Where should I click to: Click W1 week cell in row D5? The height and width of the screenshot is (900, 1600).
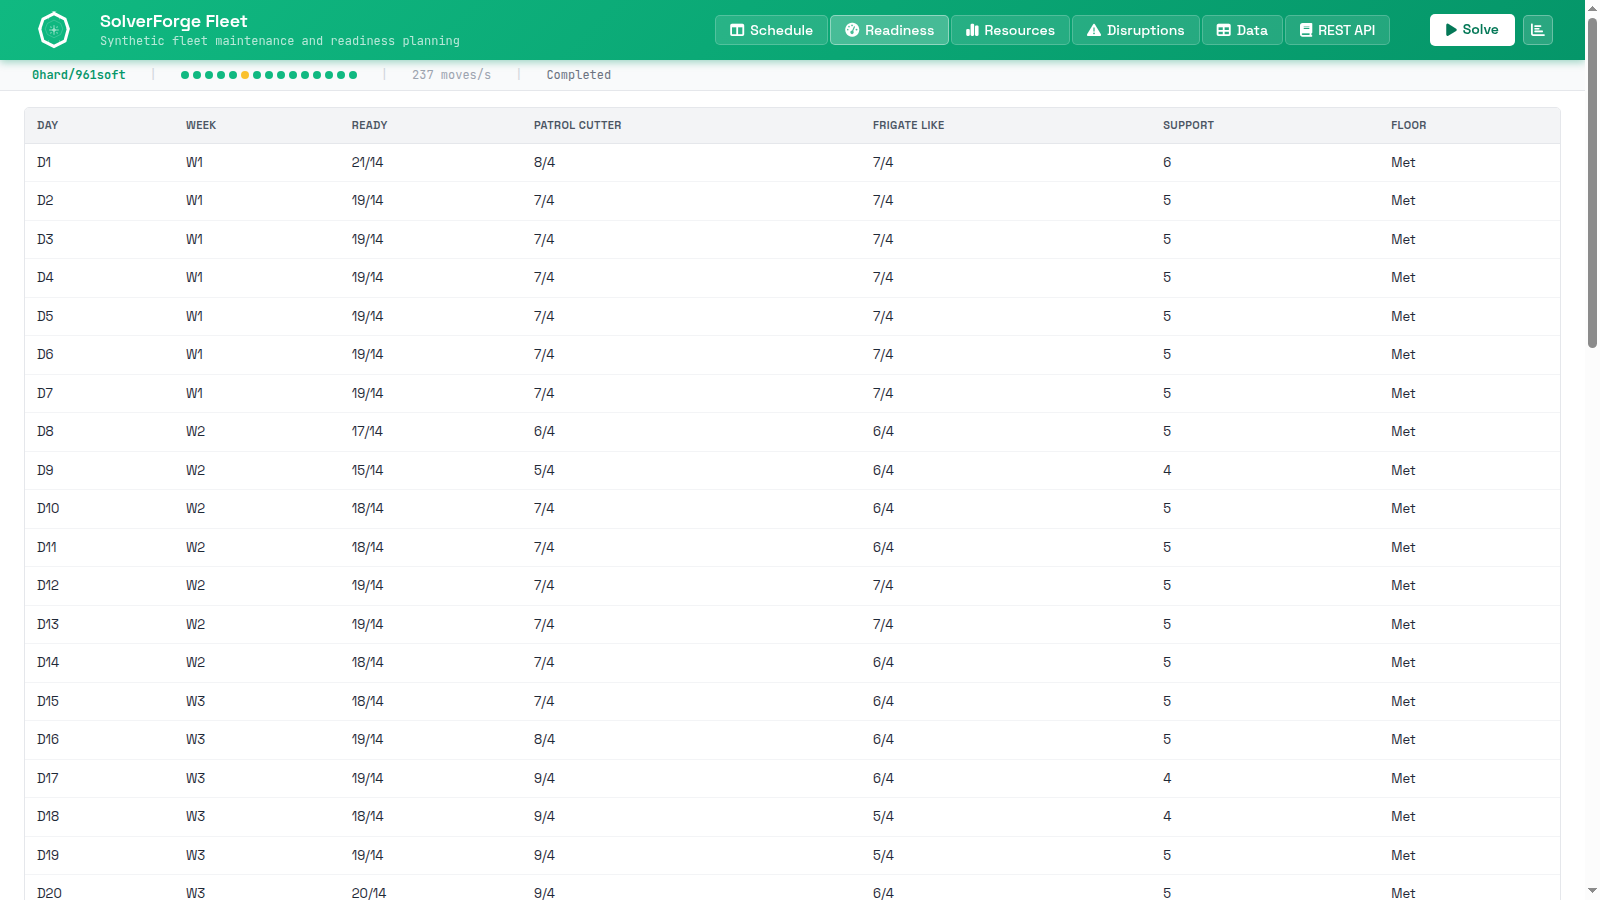194,316
